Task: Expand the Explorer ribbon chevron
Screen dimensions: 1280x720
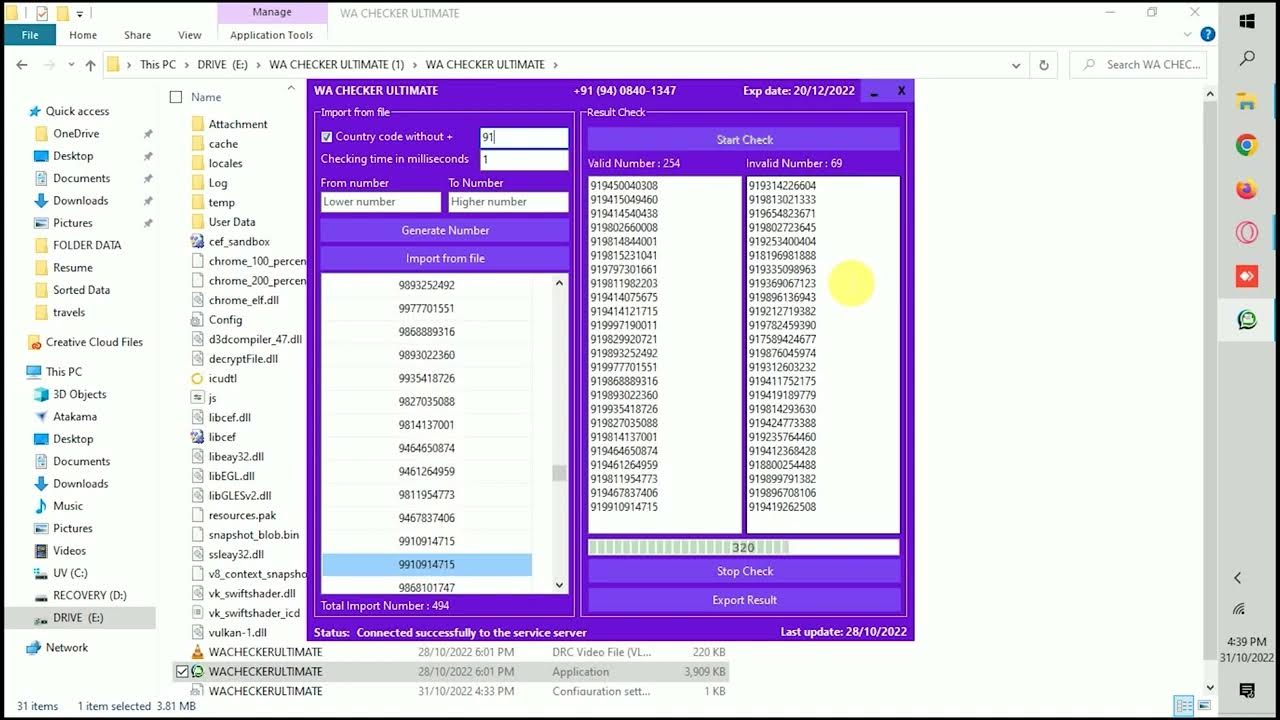Action: pyautogui.click(x=1187, y=34)
